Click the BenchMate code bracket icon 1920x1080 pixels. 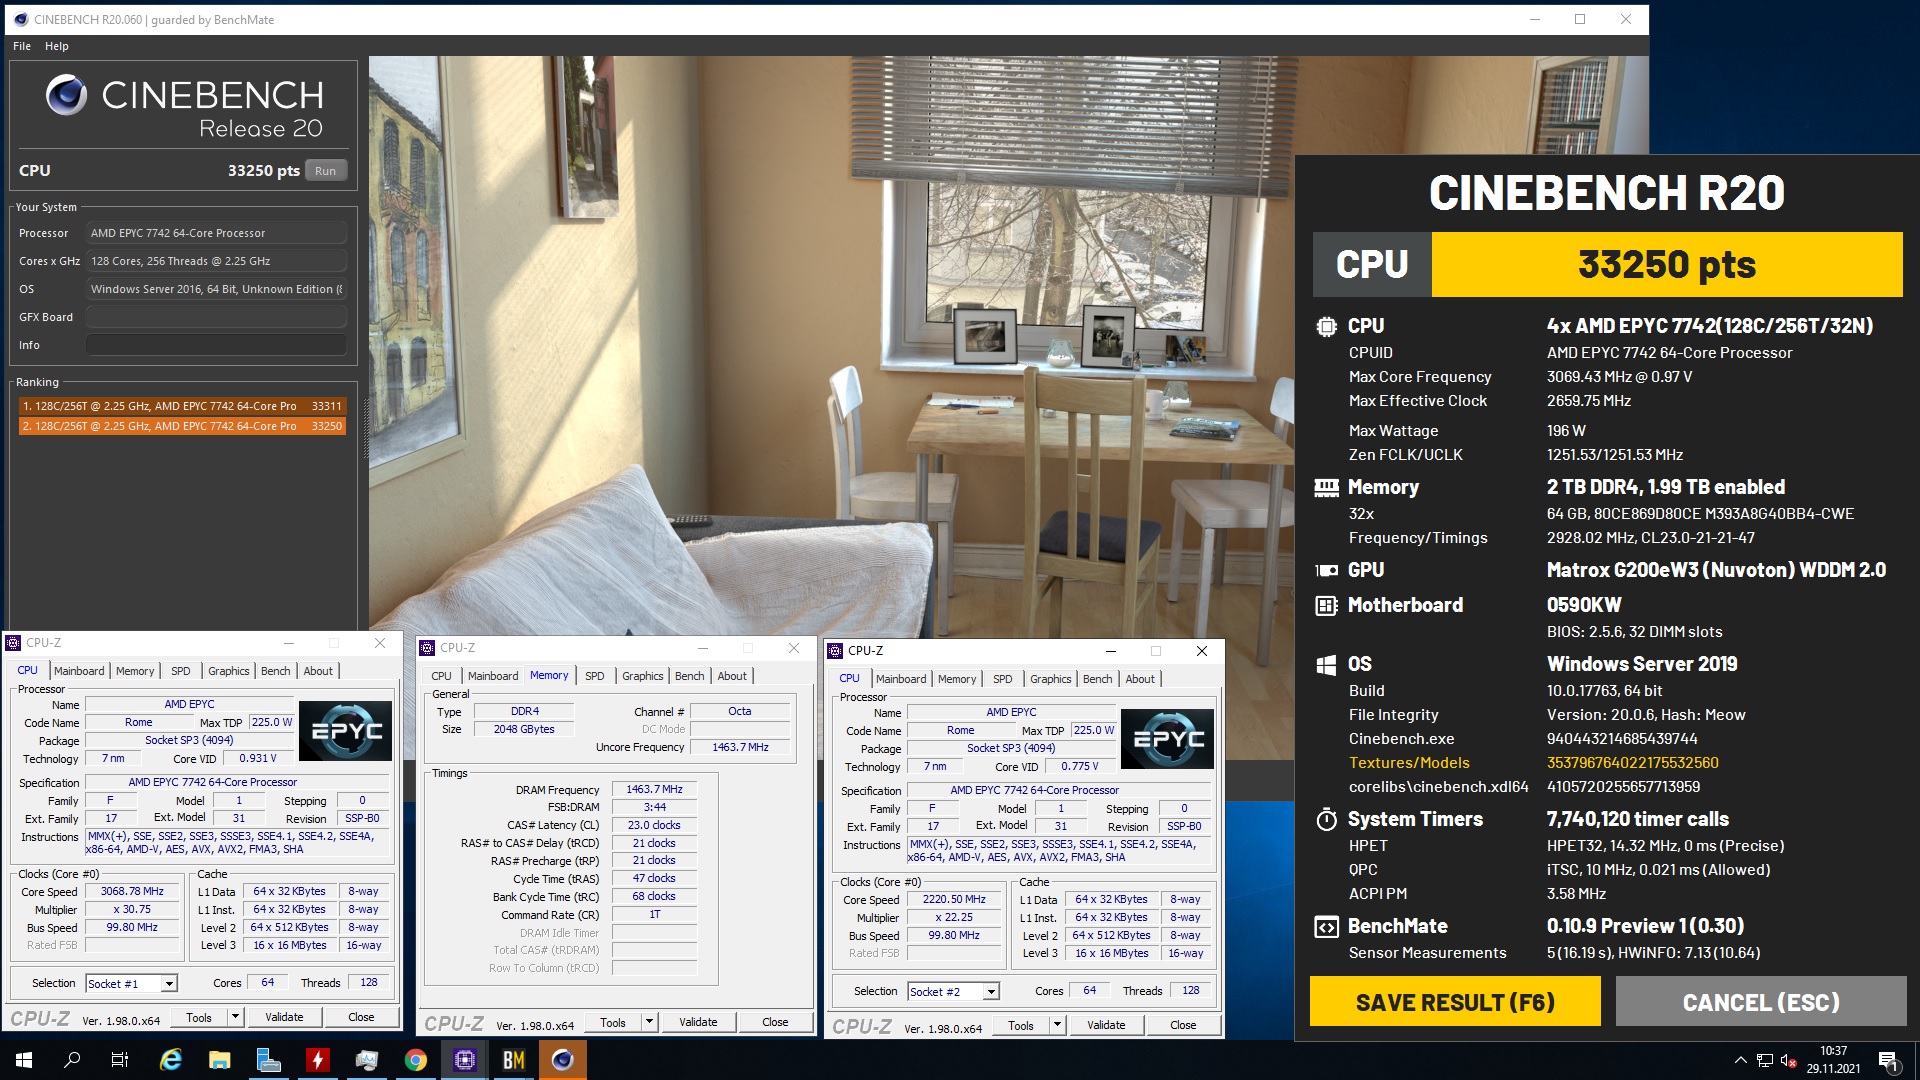point(1326,927)
